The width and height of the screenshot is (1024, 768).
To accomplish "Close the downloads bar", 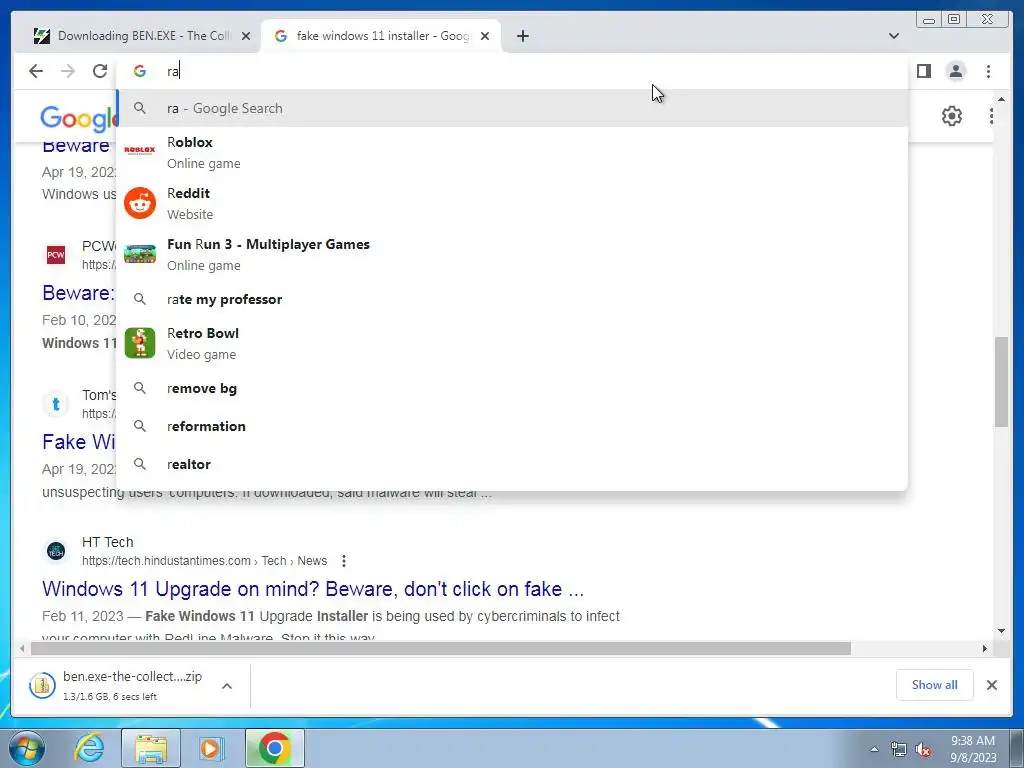I will click(991, 685).
